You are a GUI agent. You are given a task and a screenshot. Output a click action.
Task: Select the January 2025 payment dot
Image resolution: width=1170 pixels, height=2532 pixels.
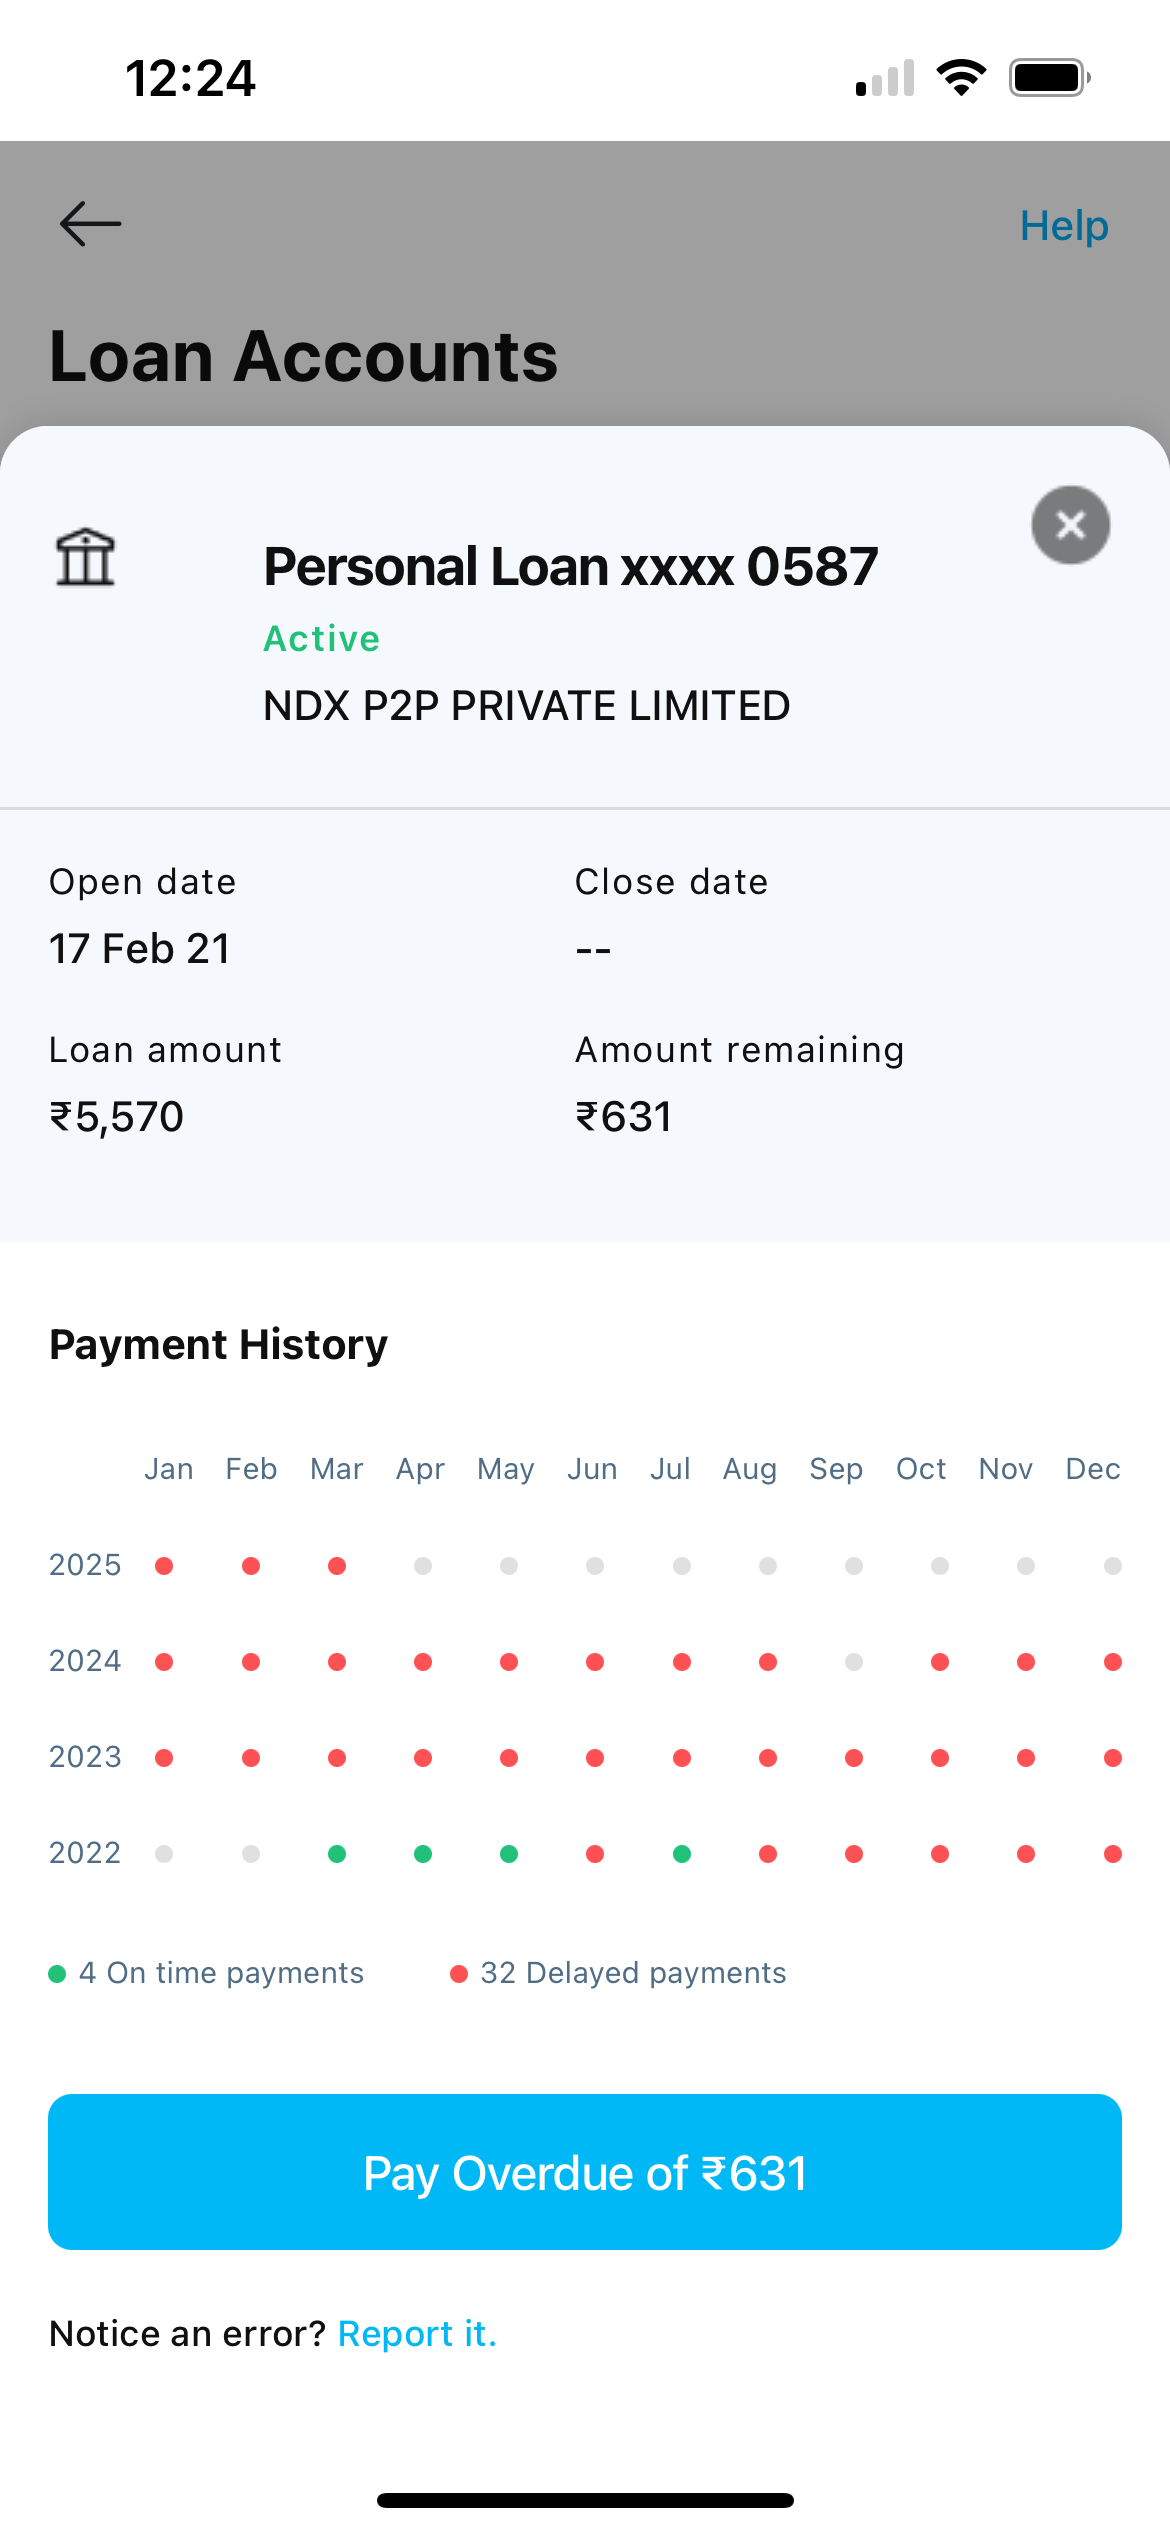coord(165,1566)
